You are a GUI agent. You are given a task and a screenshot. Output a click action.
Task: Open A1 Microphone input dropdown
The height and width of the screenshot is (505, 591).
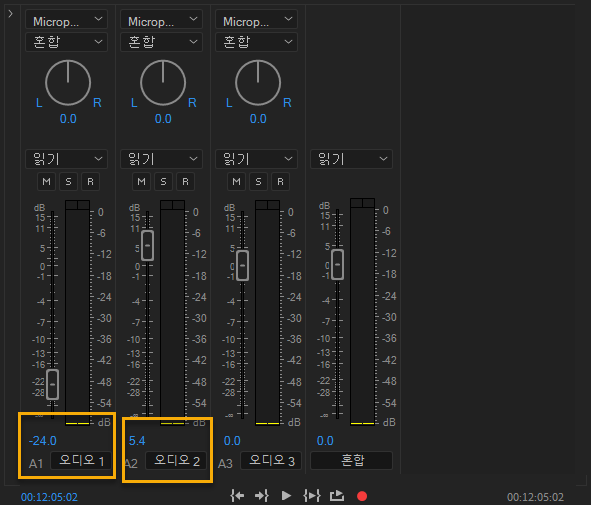coord(66,20)
